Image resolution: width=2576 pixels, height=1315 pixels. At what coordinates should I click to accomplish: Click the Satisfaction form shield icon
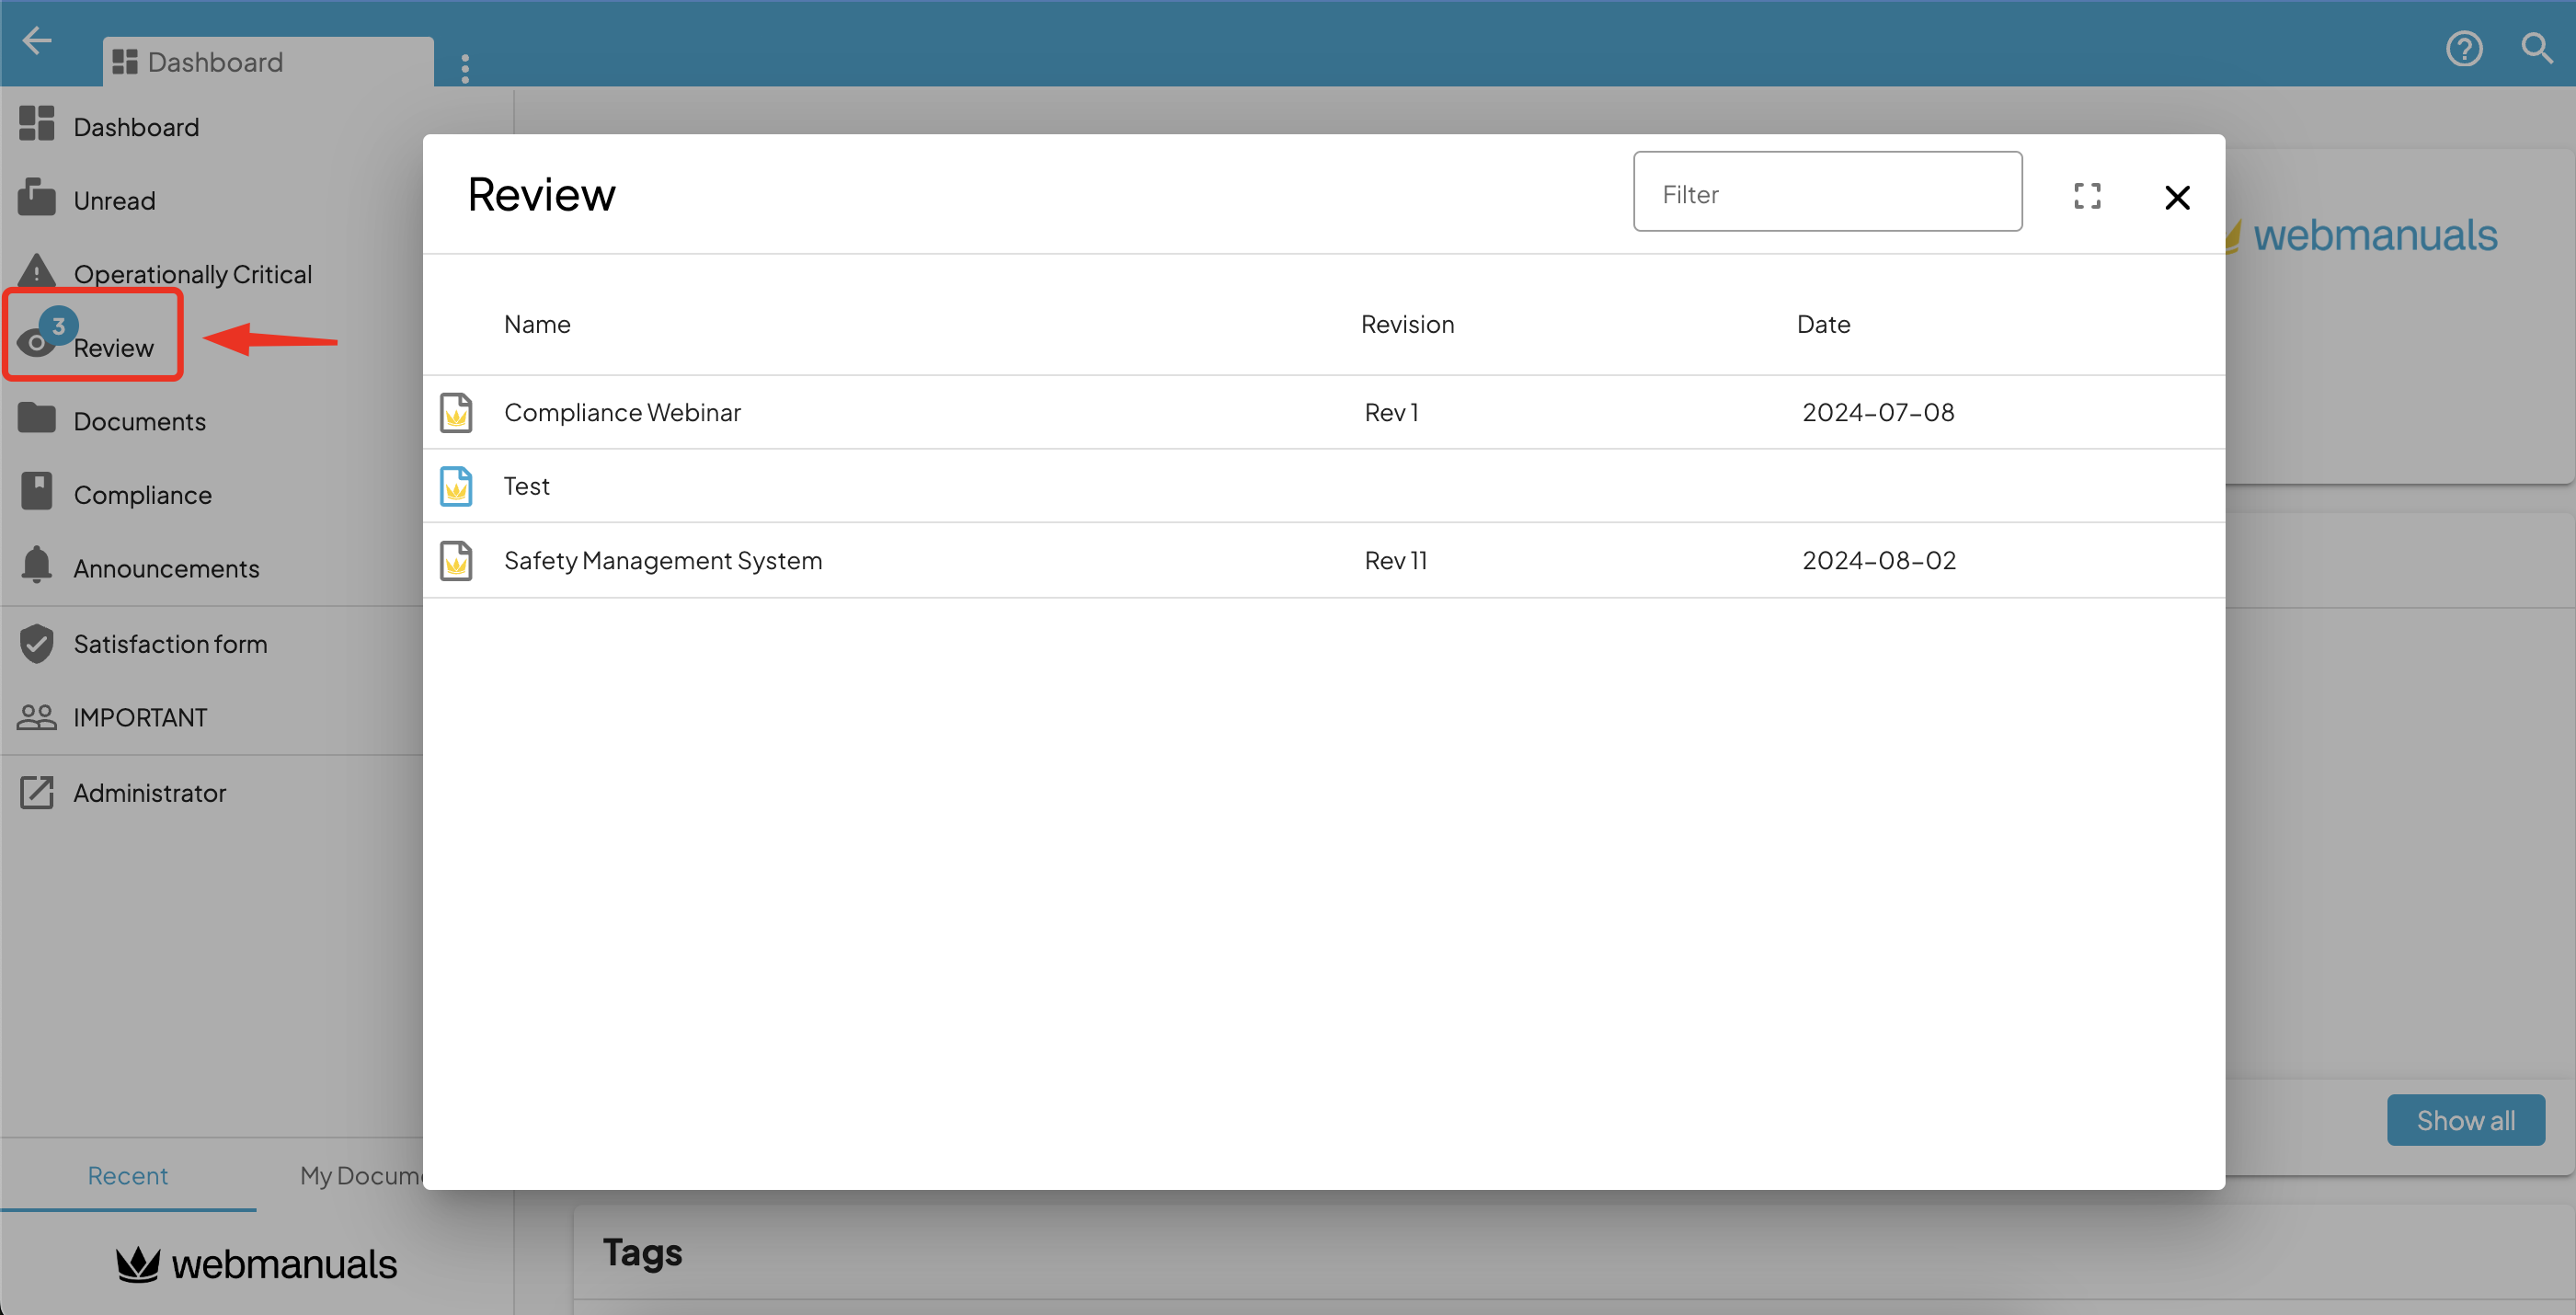tap(37, 643)
